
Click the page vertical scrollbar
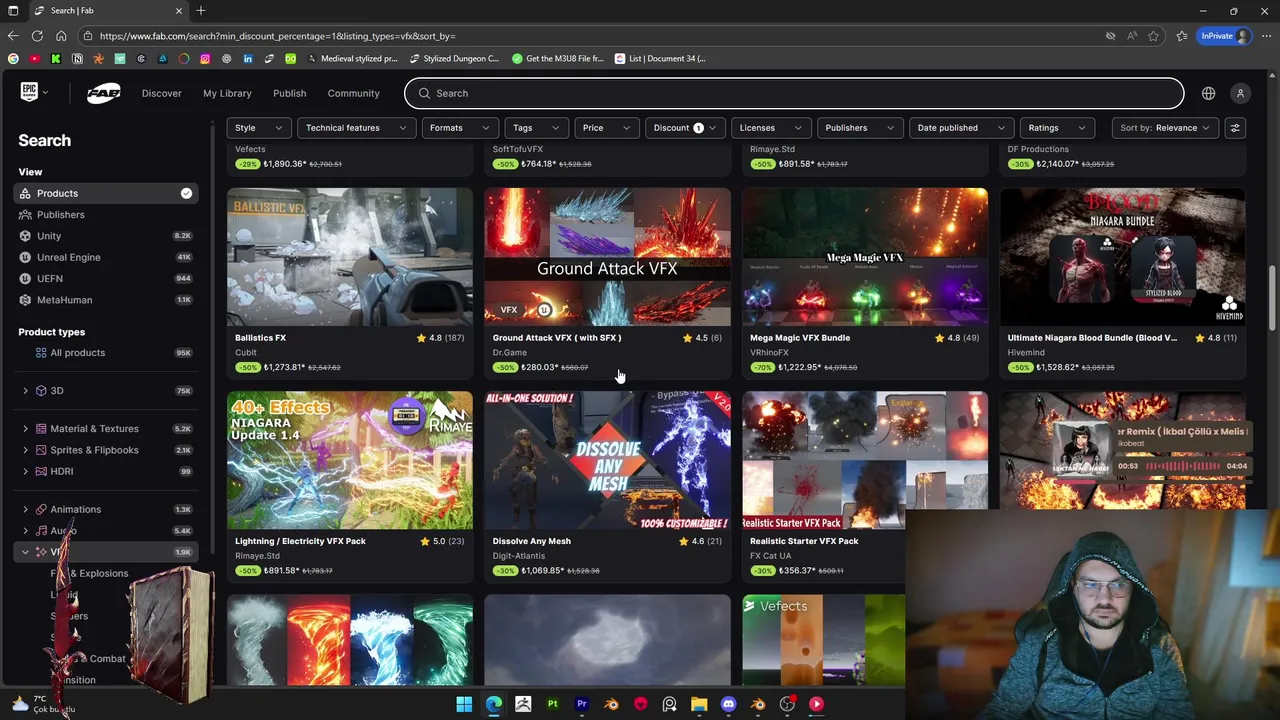1272,297
